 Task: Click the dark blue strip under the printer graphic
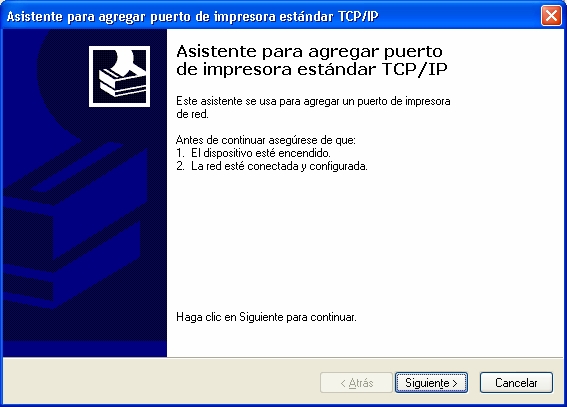(85, 349)
